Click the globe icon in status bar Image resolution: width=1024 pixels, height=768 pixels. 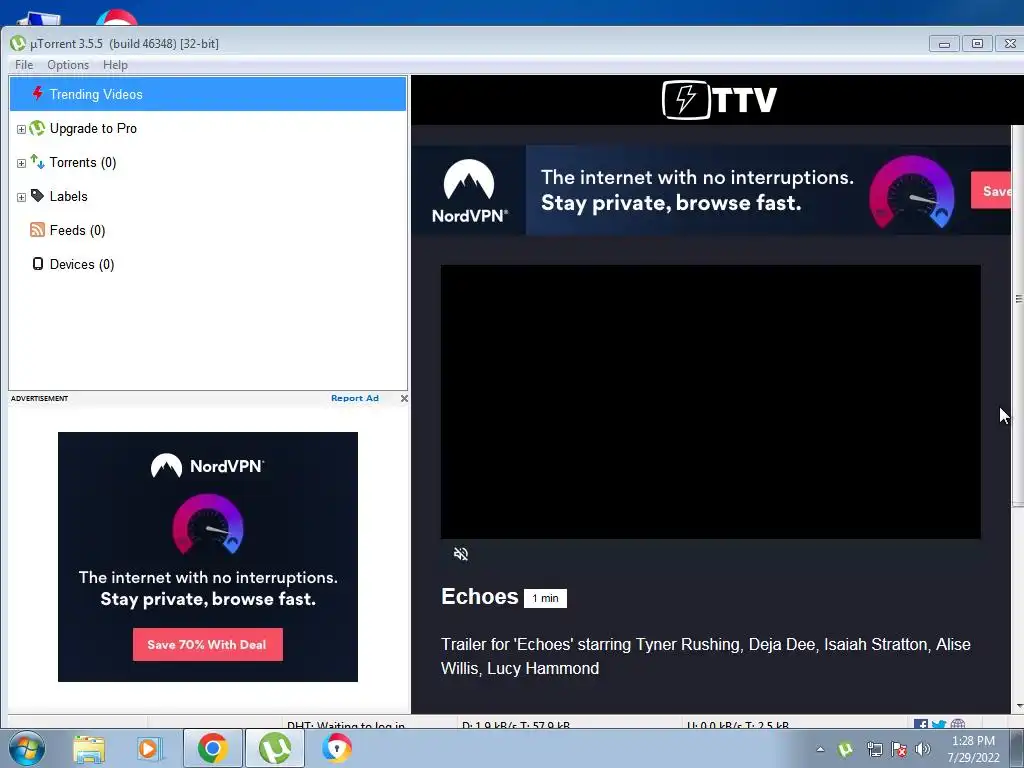click(x=958, y=724)
